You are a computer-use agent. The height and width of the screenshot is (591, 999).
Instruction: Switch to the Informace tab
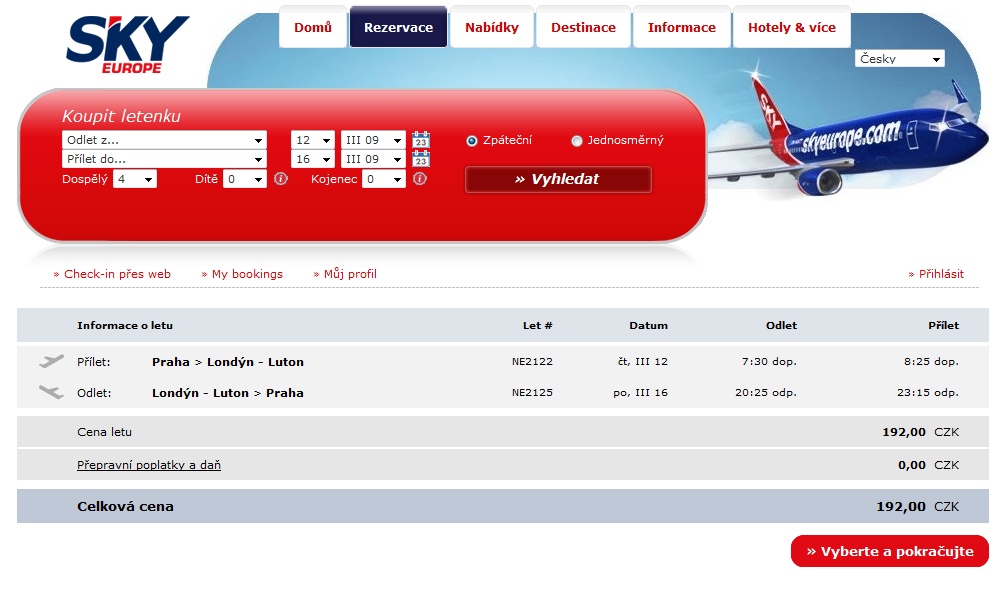(x=682, y=27)
